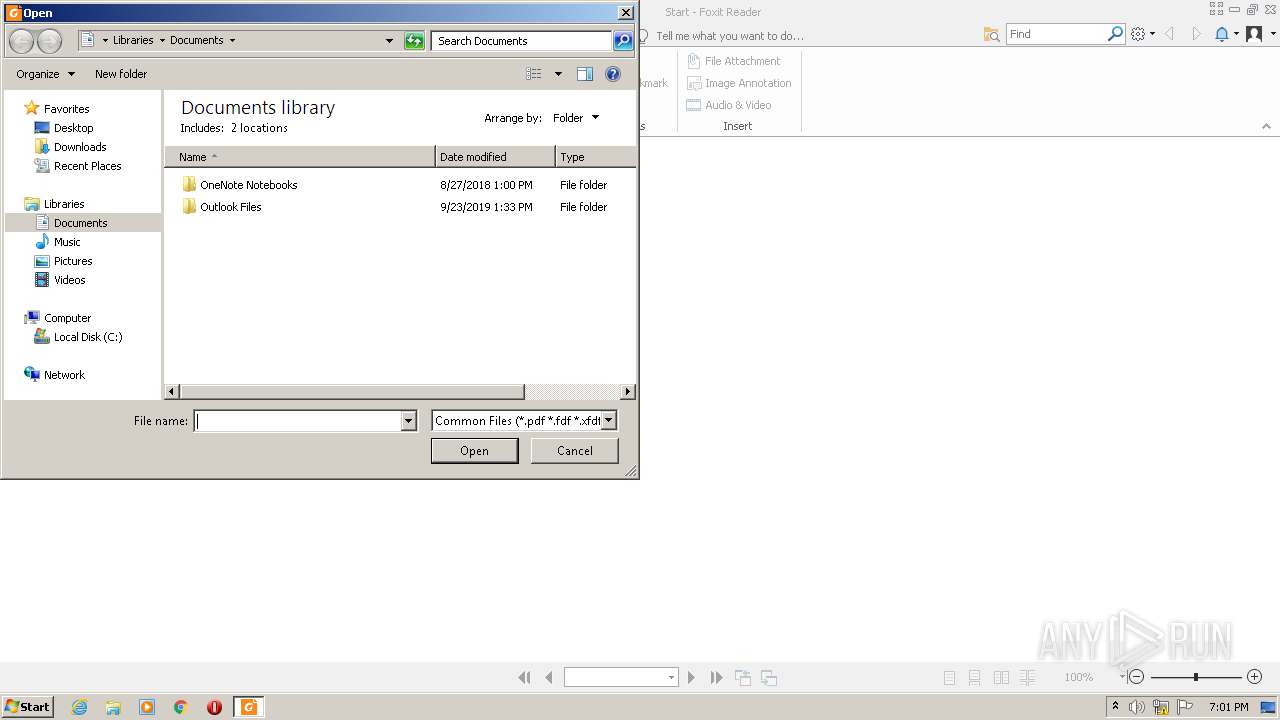This screenshot has height=720, width=1280.
Task: Click the Foxit notification bell
Action: click(x=1221, y=34)
